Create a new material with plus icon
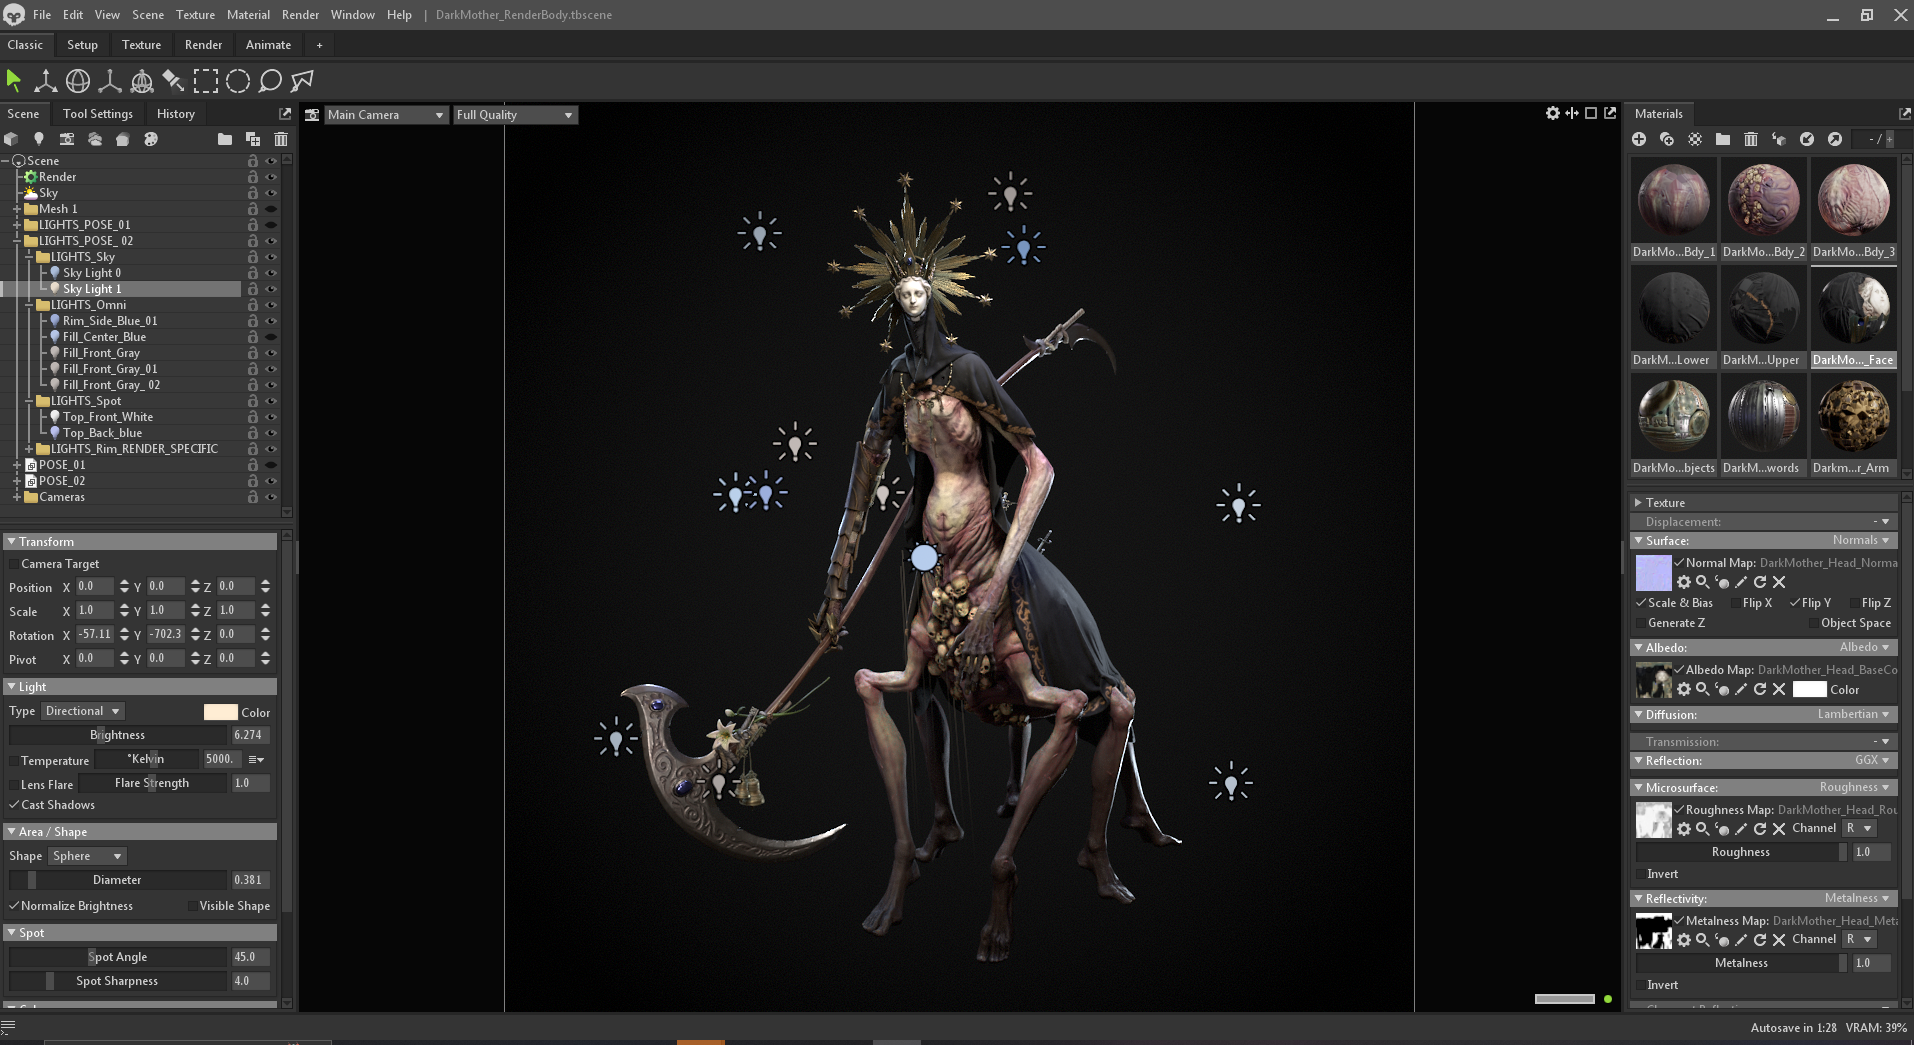 [1639, 139]
